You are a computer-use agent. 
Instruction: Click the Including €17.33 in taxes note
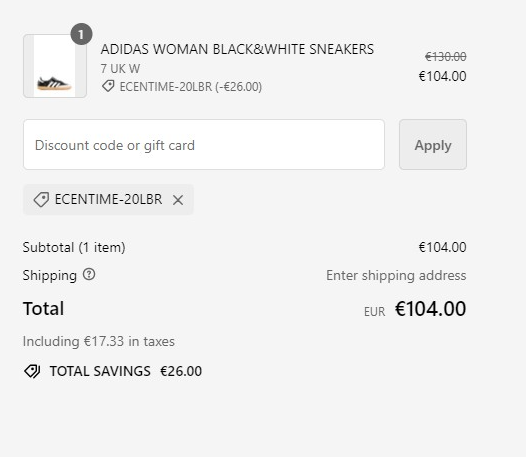[x=99, y=342]
